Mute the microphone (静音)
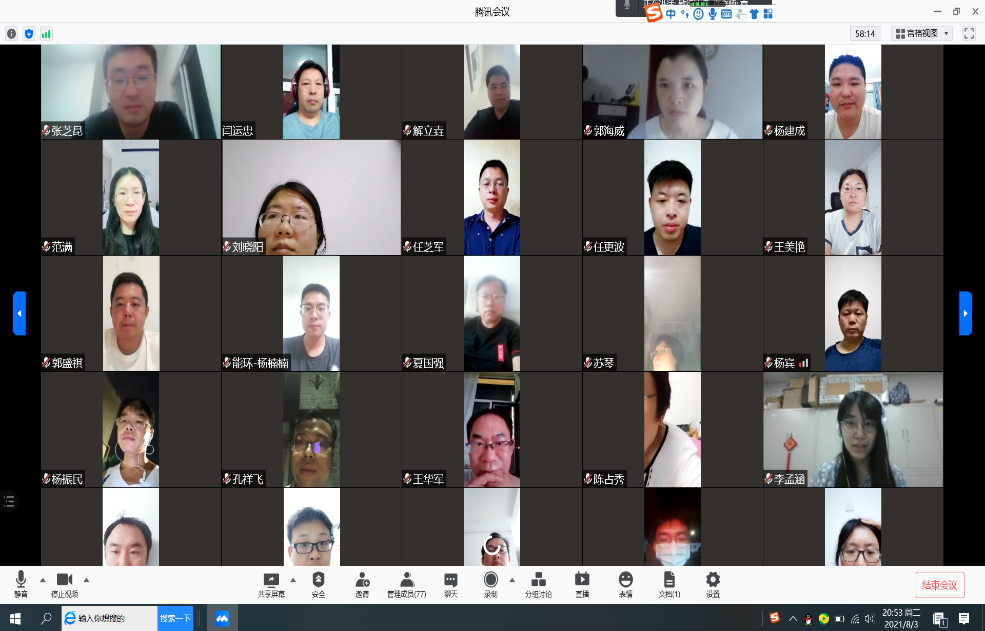 point(20,582)
